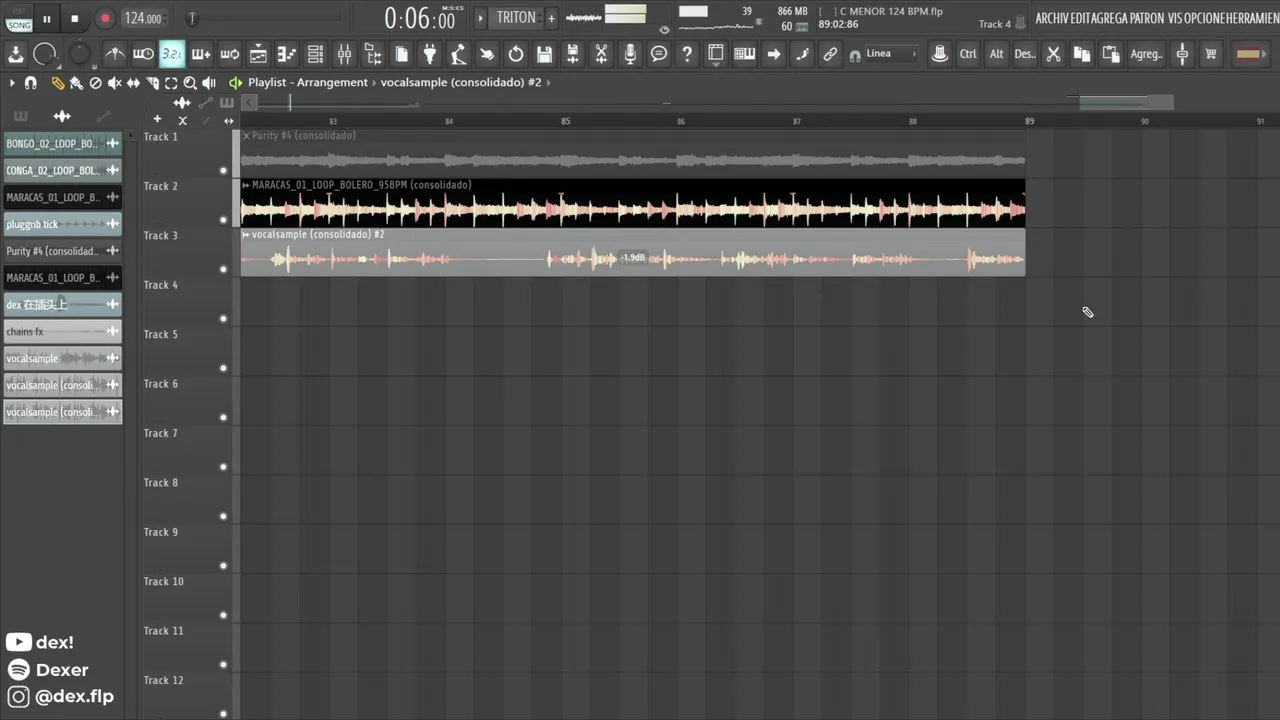Expand arrow after vocalsample breadcrumb in title
The height and width of the screenshot is (720, 1280).
tap(550, 82)
